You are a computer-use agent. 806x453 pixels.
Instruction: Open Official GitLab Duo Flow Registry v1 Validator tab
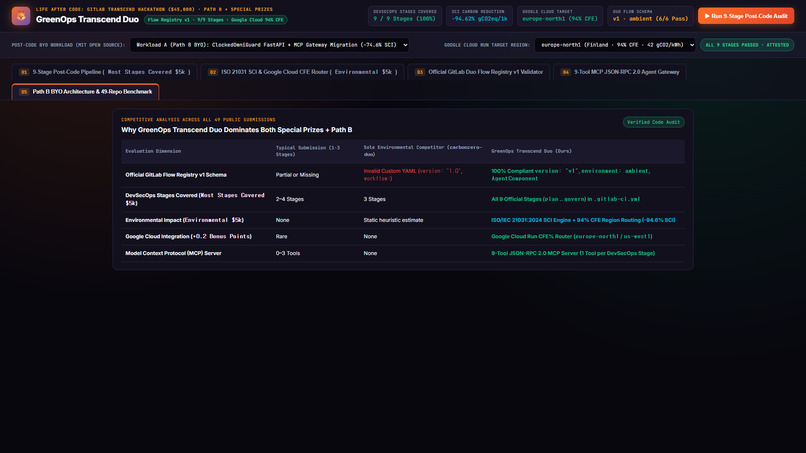pyautogui.click(x=479, y=72)
